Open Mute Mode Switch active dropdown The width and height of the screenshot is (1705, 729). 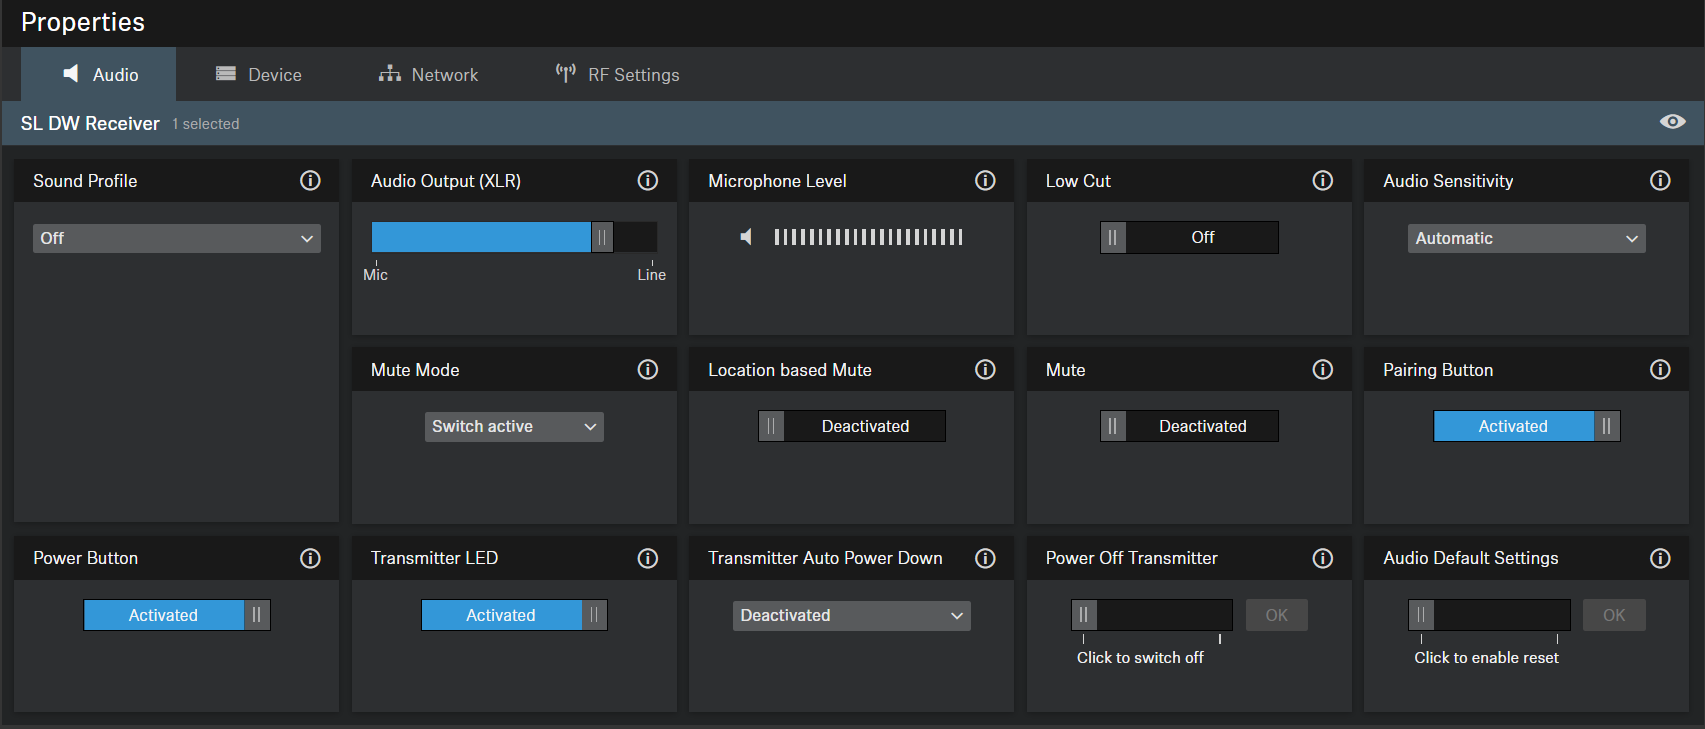pyautogui.click(x=514, y=427)
